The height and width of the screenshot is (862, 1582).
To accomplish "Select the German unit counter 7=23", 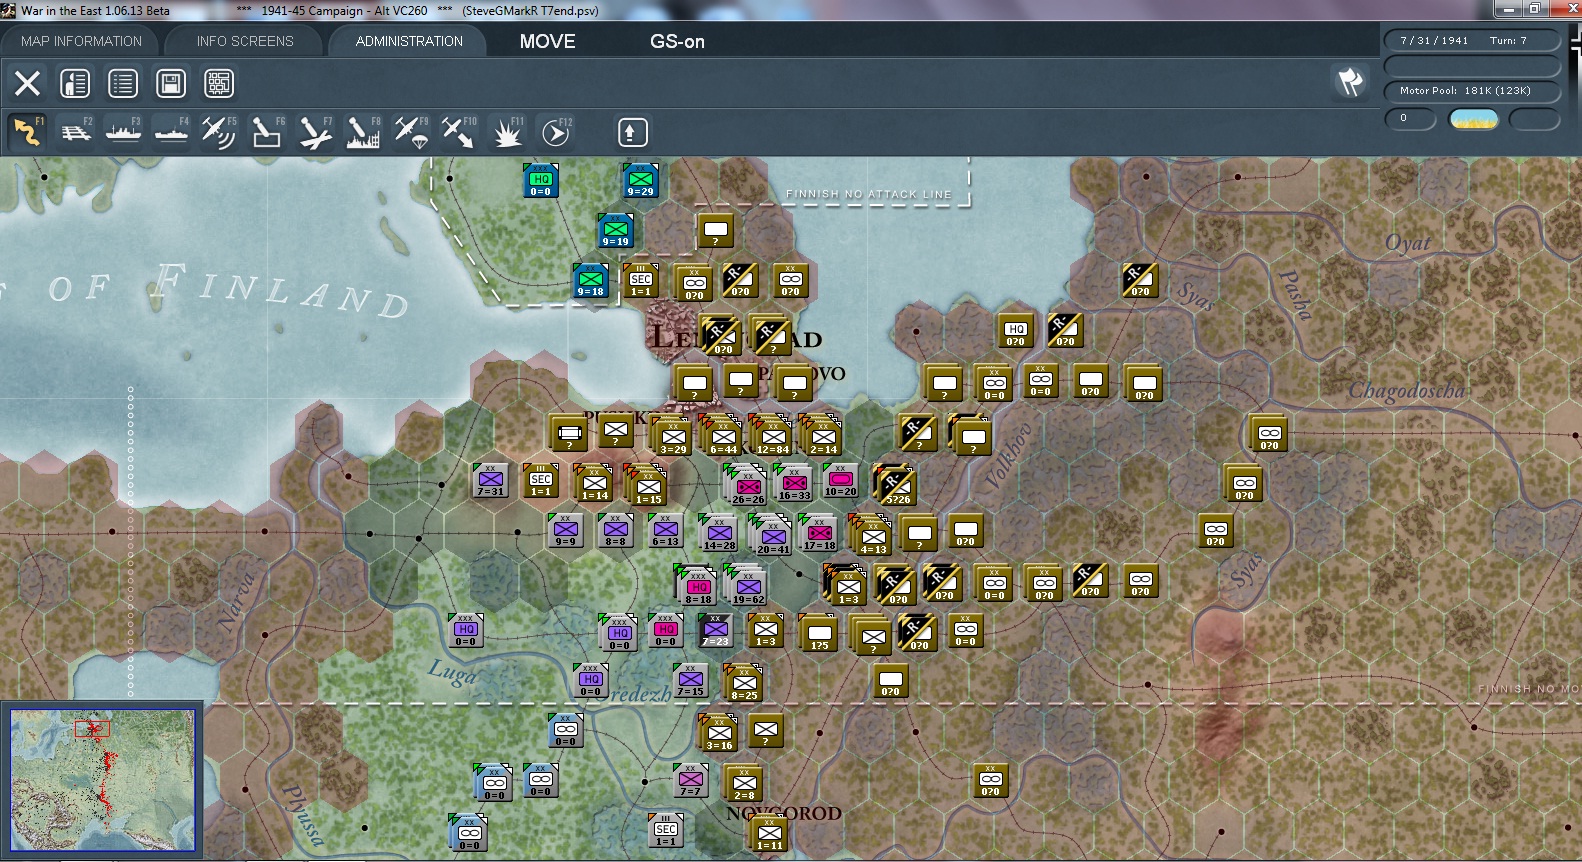I will click(715, 631).
